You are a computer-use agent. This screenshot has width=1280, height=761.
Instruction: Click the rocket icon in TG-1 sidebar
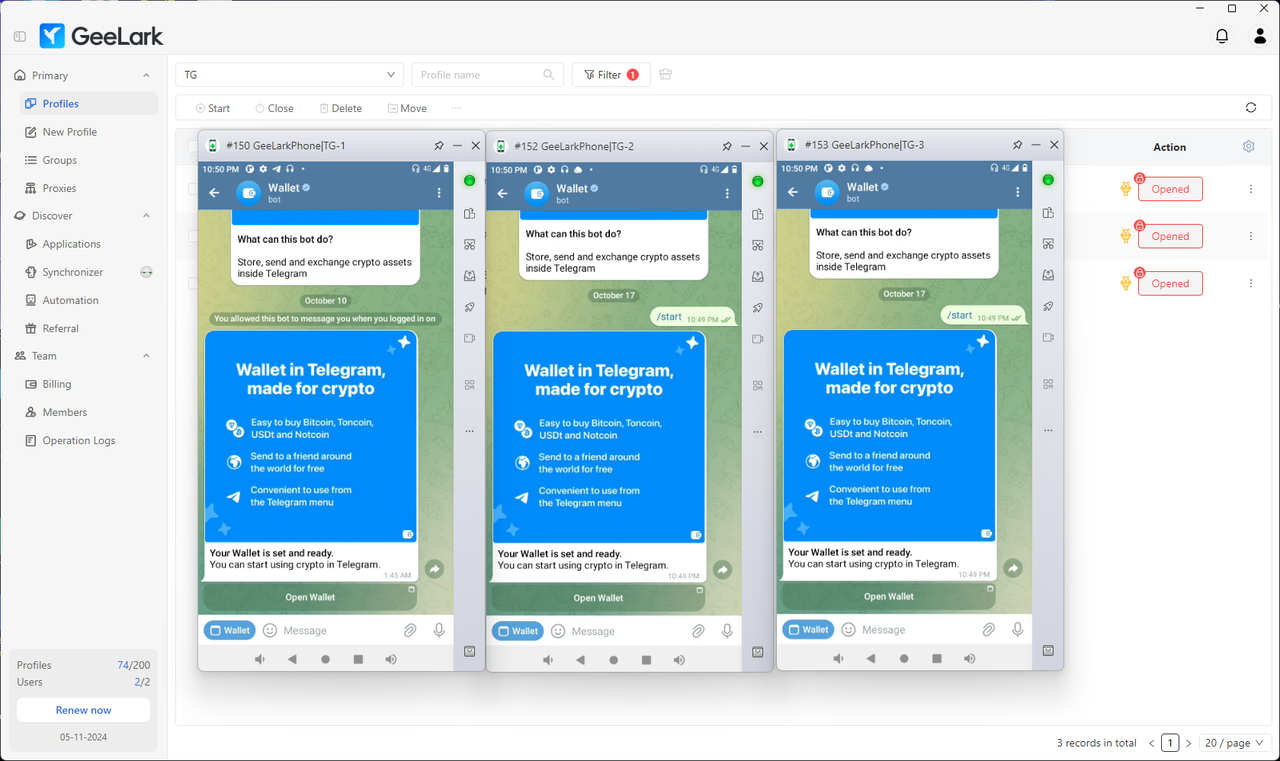(x=469, y=307)
